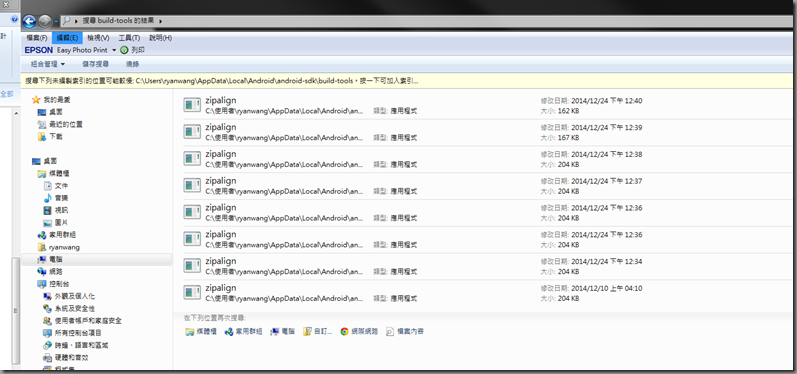This screenshot has width=797, height=374.
Task: Click zipalign icon modified 2014/12/10
Action: (x=192, y=293)
